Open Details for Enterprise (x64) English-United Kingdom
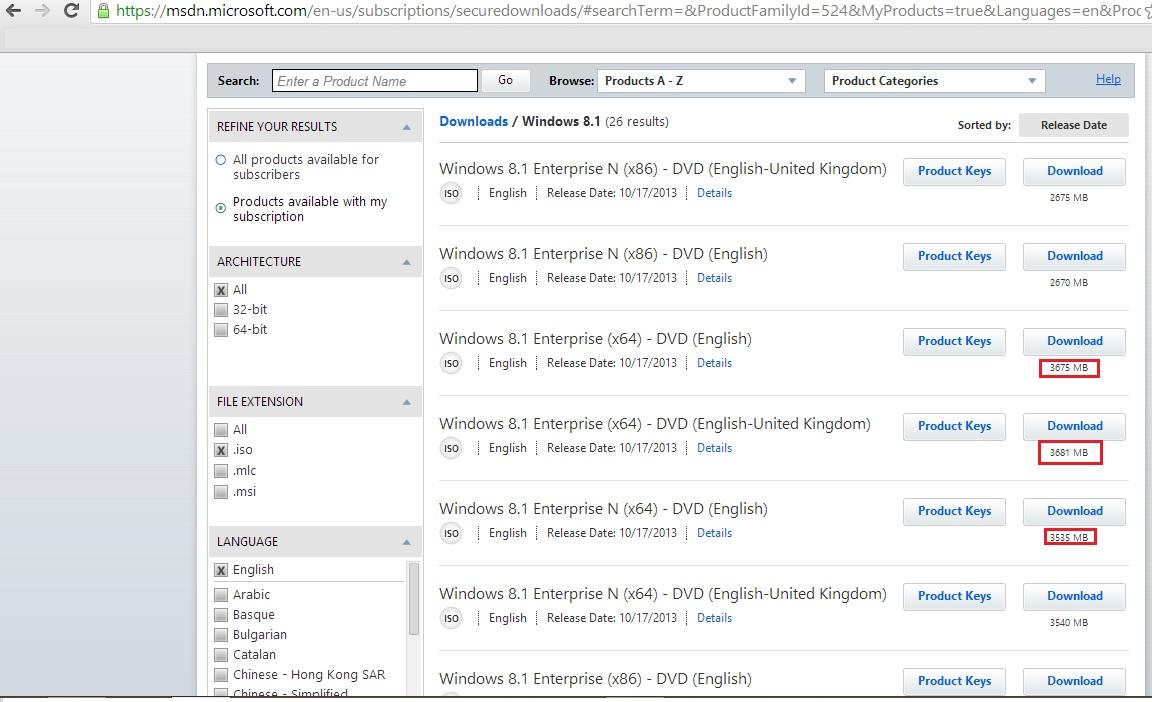This screenshot has width=1152, height=702. tap(714, 449)
